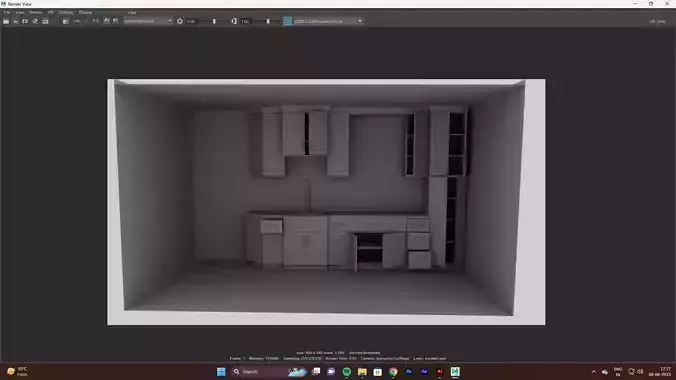Open the File menu

coord(7,13)
